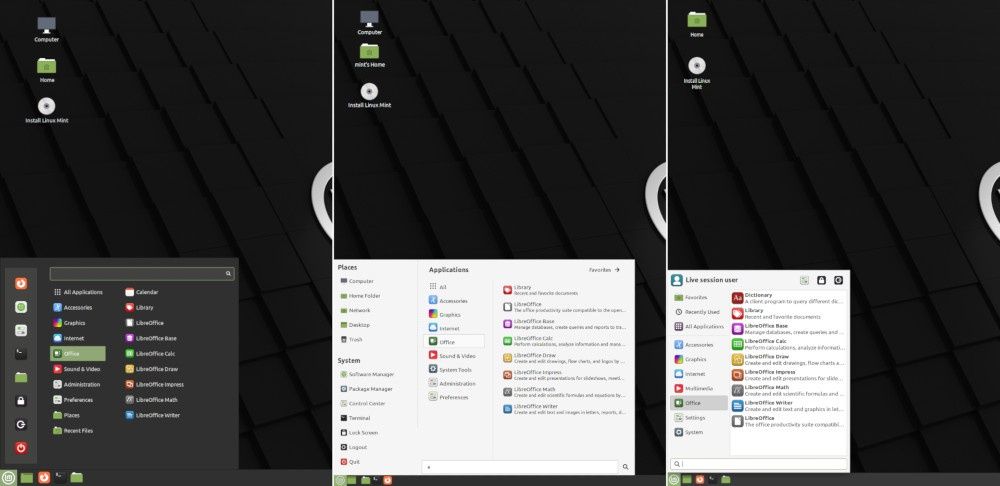Launch LibreOffice Calc in the dark menu
The image size is (1000, 486).
coord(150,353)
